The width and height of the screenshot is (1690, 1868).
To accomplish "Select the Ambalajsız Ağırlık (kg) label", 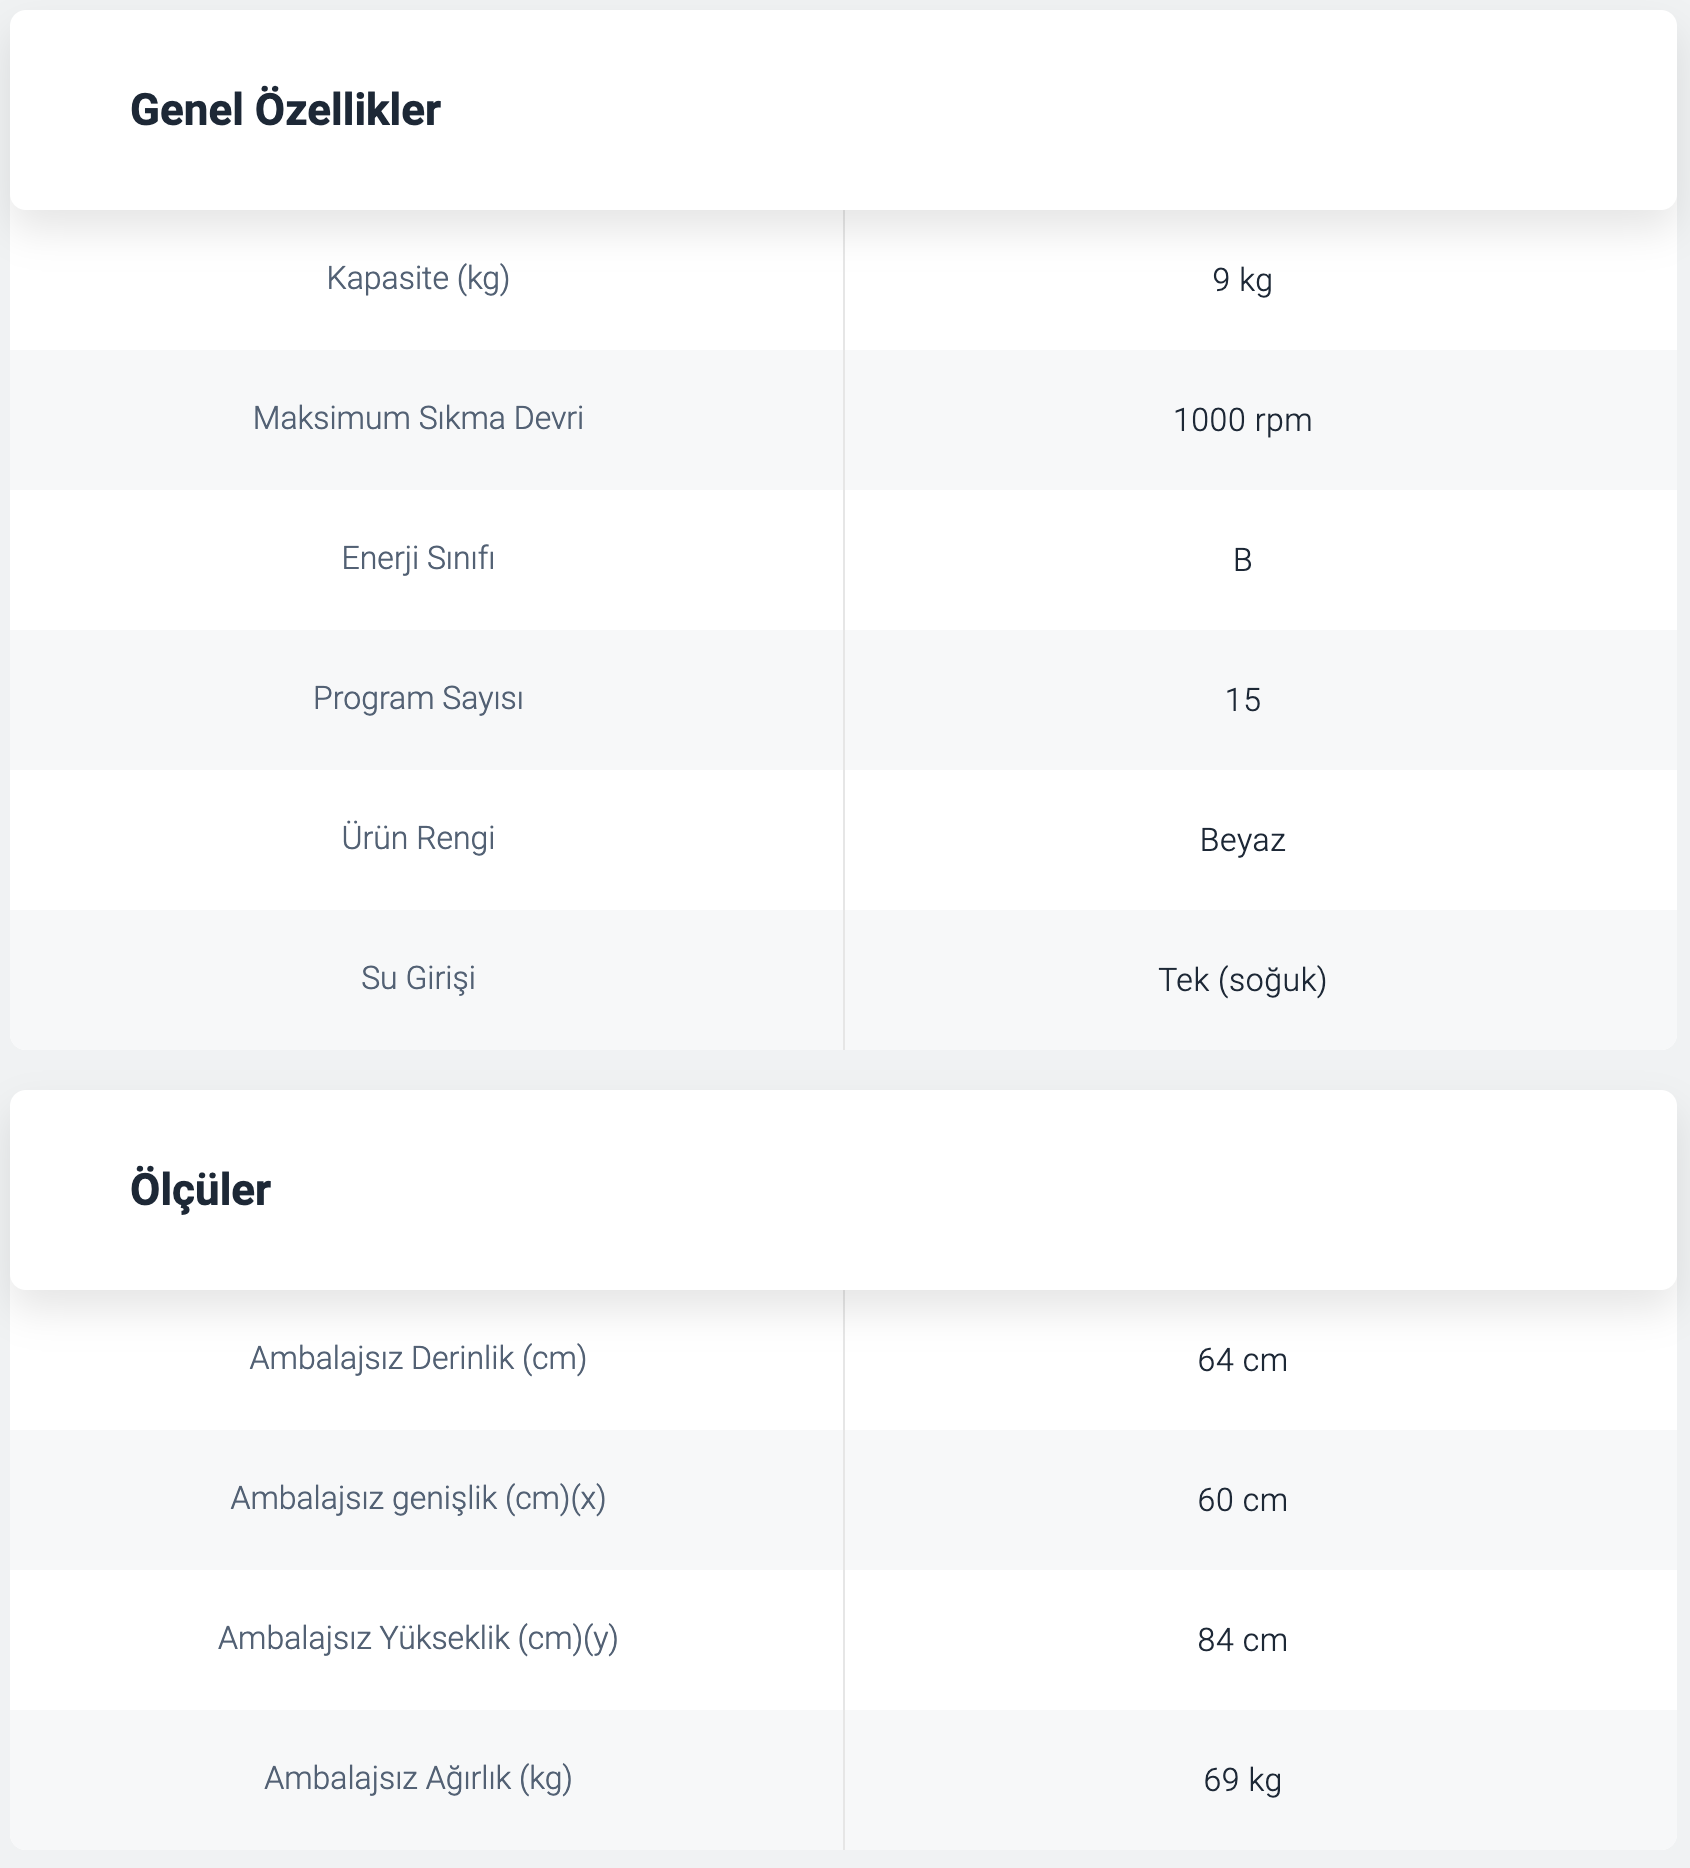I will click(x=418, y=1778).
